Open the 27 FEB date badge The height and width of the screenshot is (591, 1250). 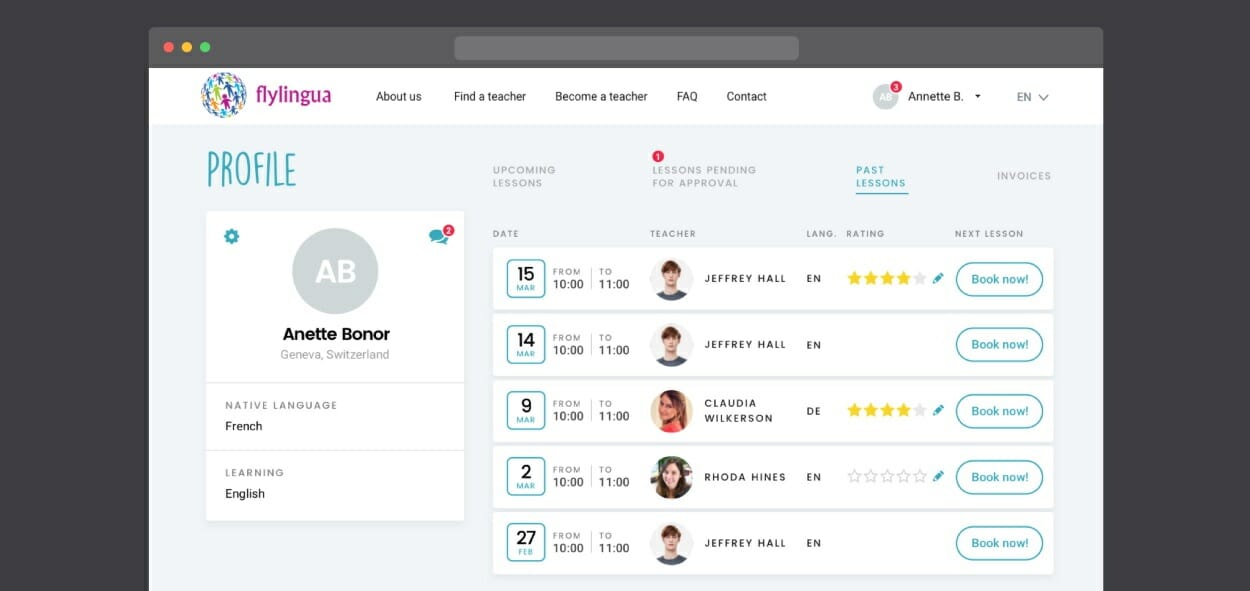[526, 543]
